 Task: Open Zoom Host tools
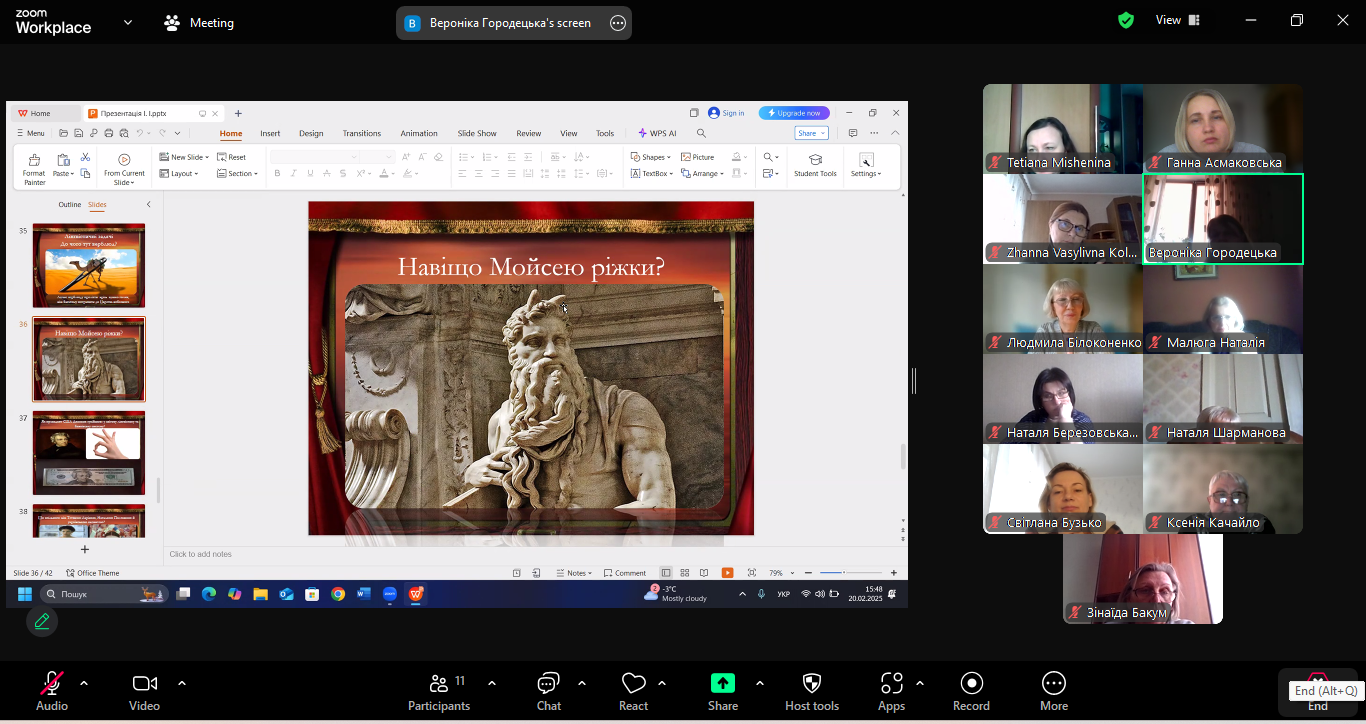(x=812, y=691)
